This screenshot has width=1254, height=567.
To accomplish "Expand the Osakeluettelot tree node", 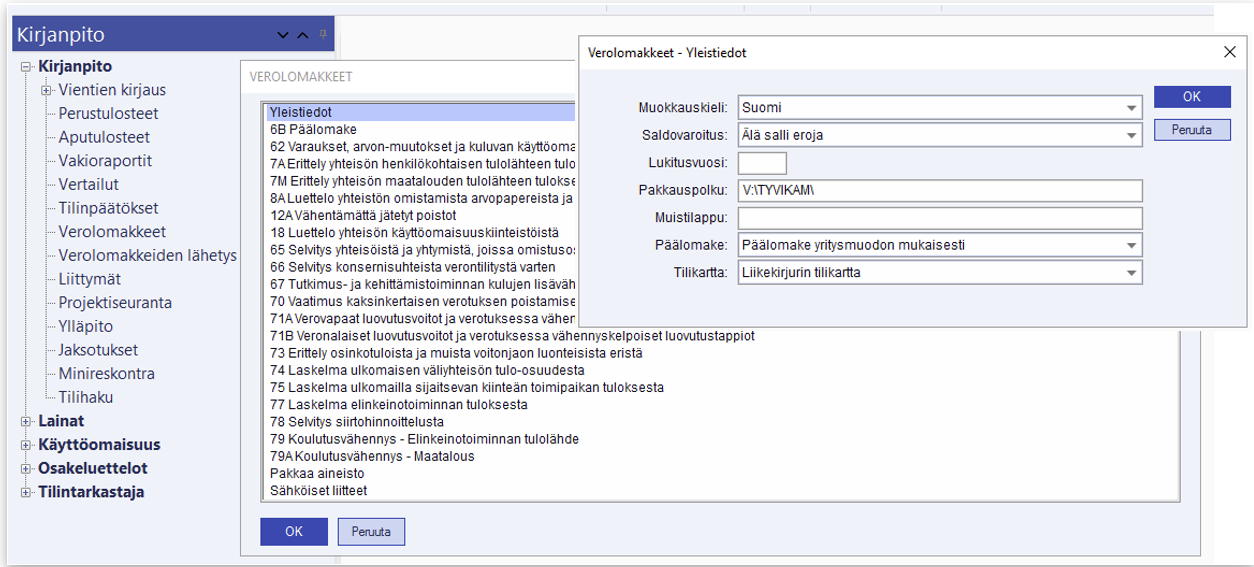I will pyautogui.click(x=26, y=469).
